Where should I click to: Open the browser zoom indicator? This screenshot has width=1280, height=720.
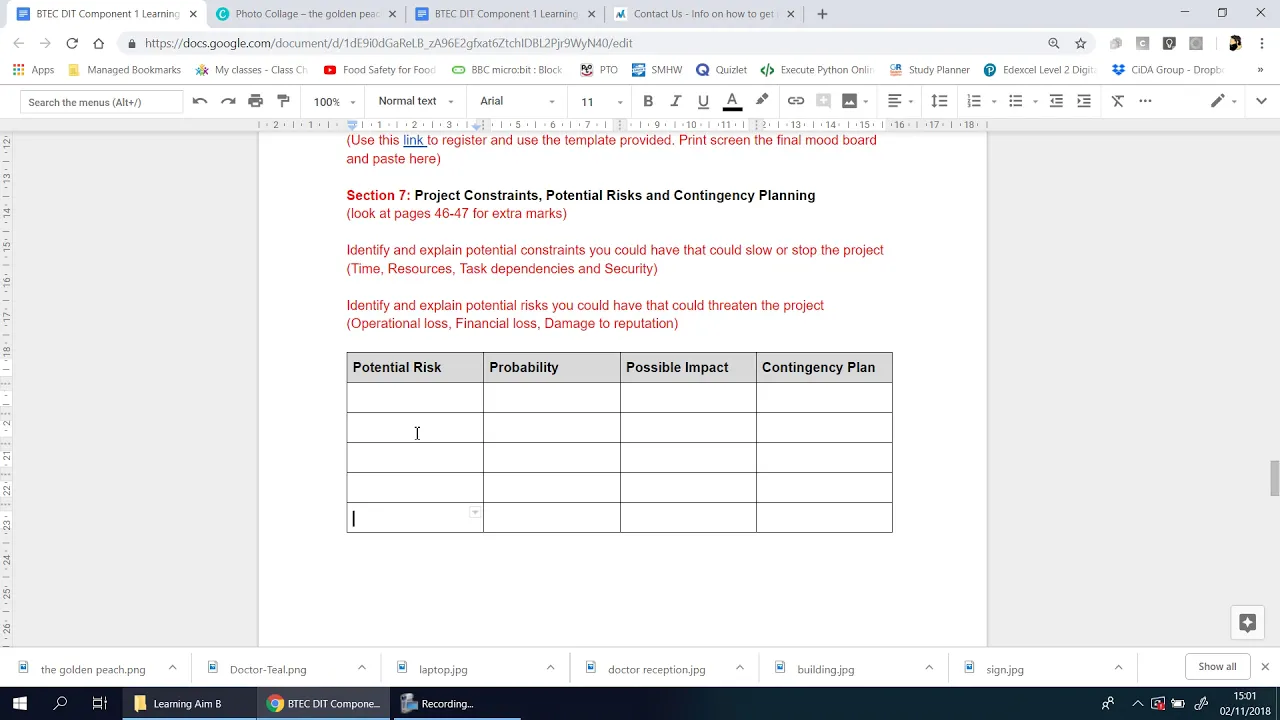1053,43
